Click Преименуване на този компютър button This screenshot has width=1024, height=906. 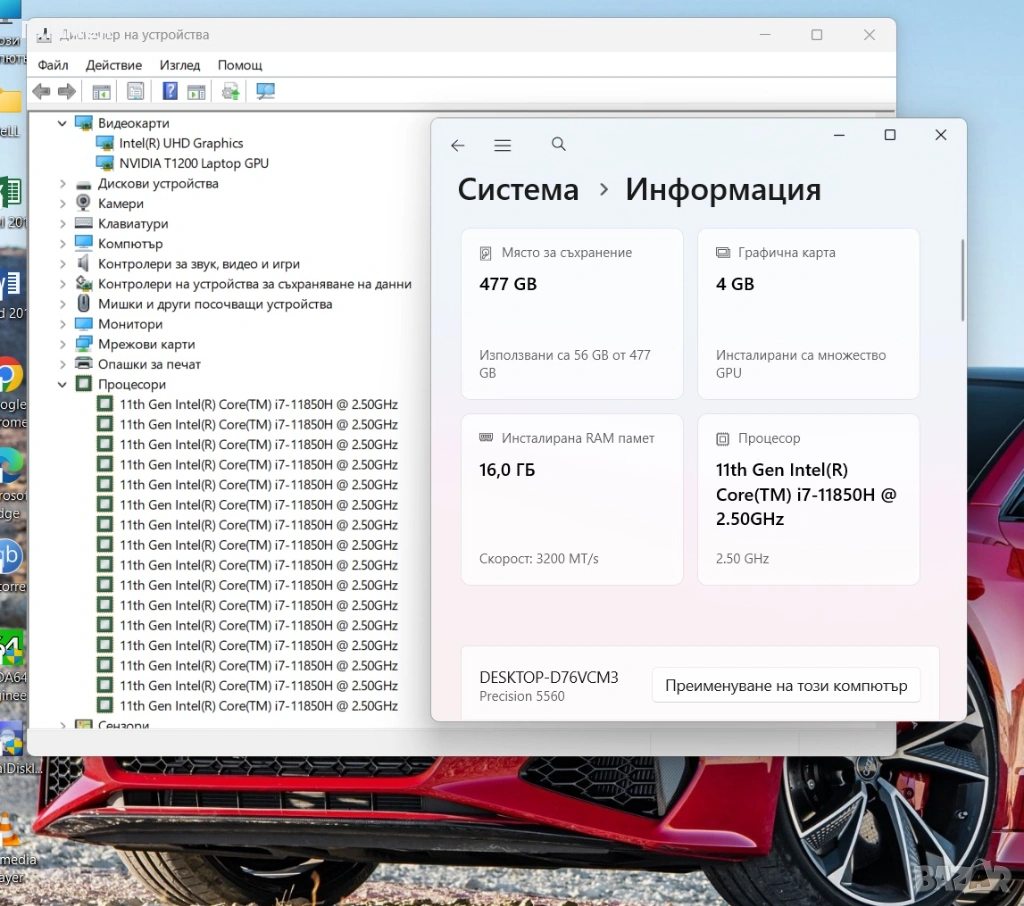[x=785, y=686]
